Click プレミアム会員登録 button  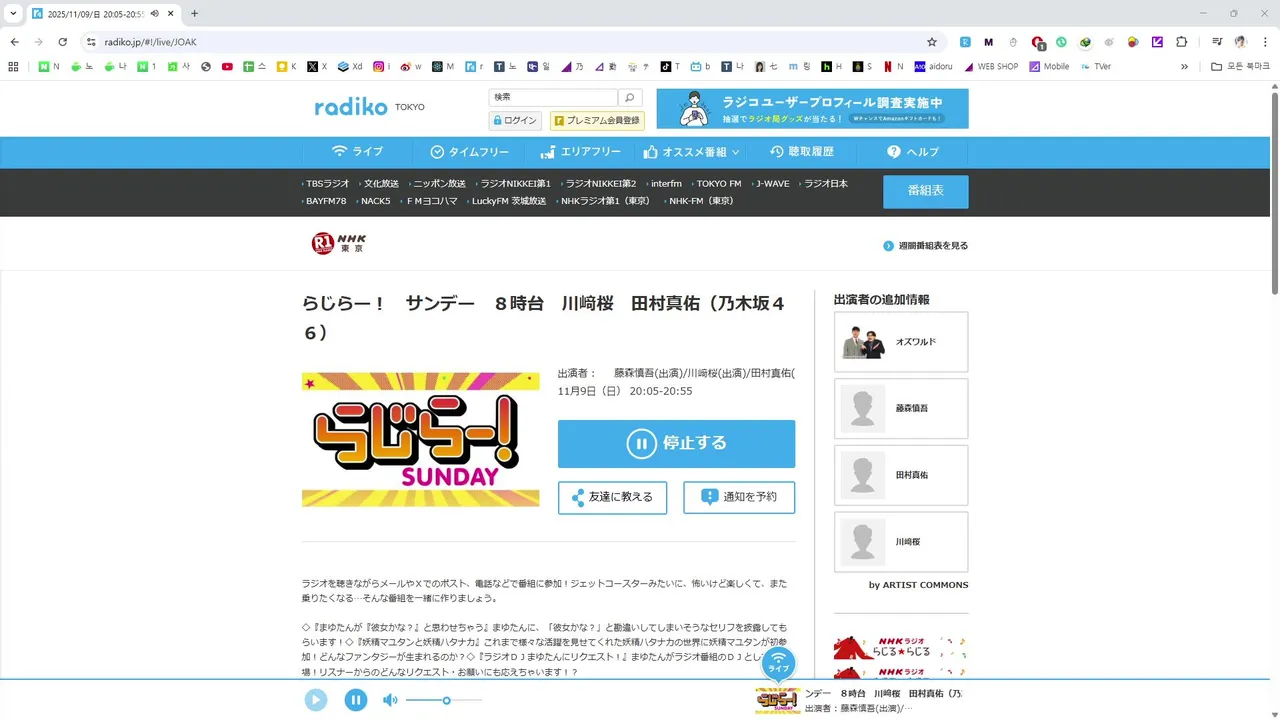pos(596,120)
